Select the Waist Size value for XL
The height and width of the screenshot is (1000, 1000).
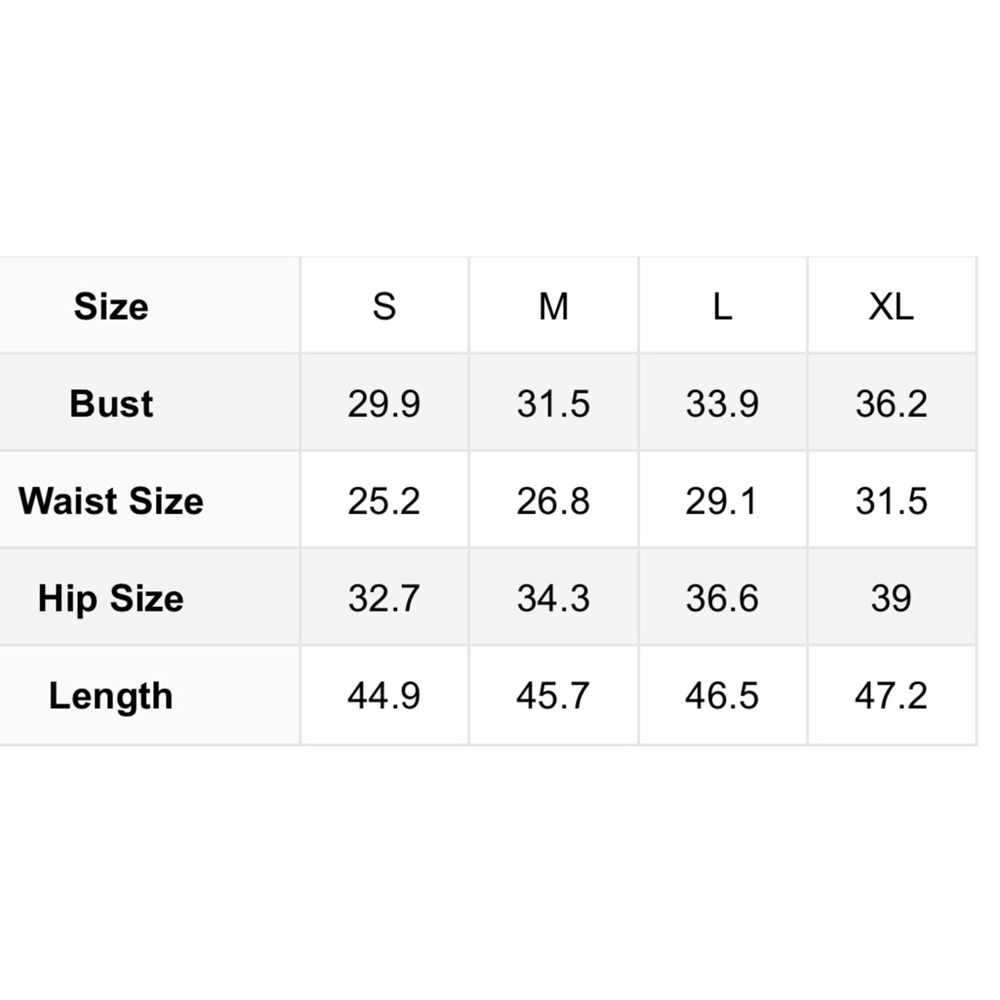pos(891,501)
